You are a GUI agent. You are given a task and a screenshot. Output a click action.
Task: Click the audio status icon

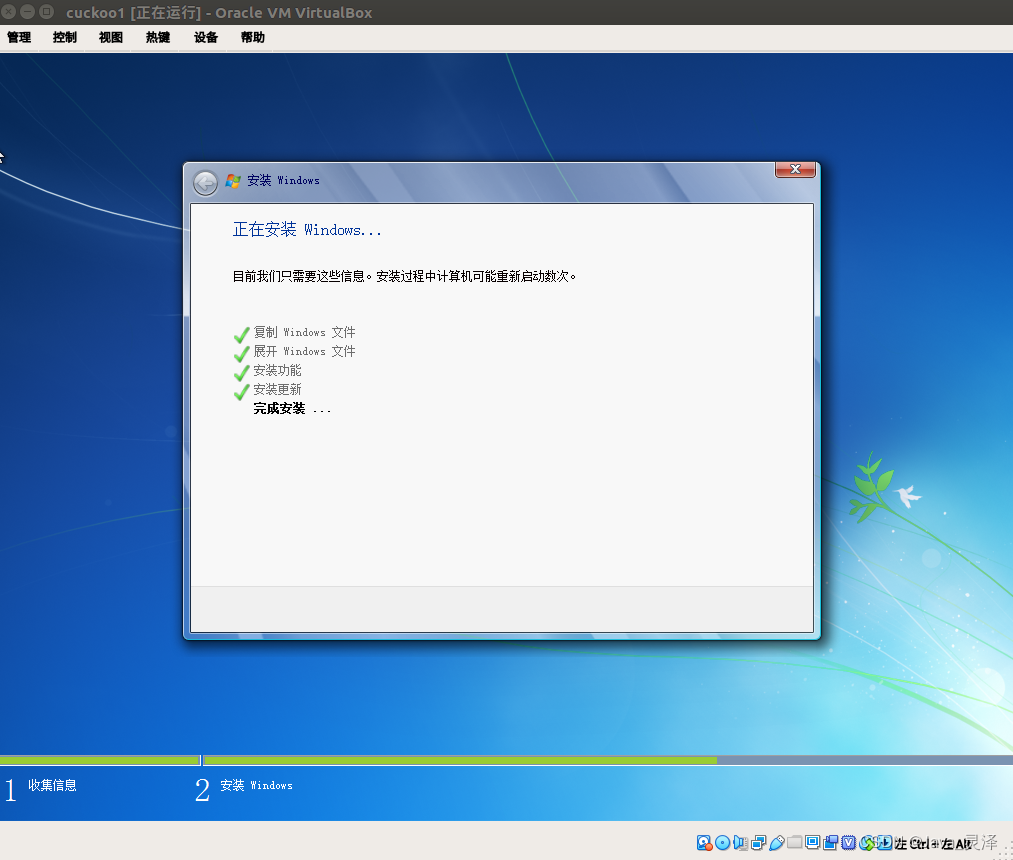click(739, 843)
